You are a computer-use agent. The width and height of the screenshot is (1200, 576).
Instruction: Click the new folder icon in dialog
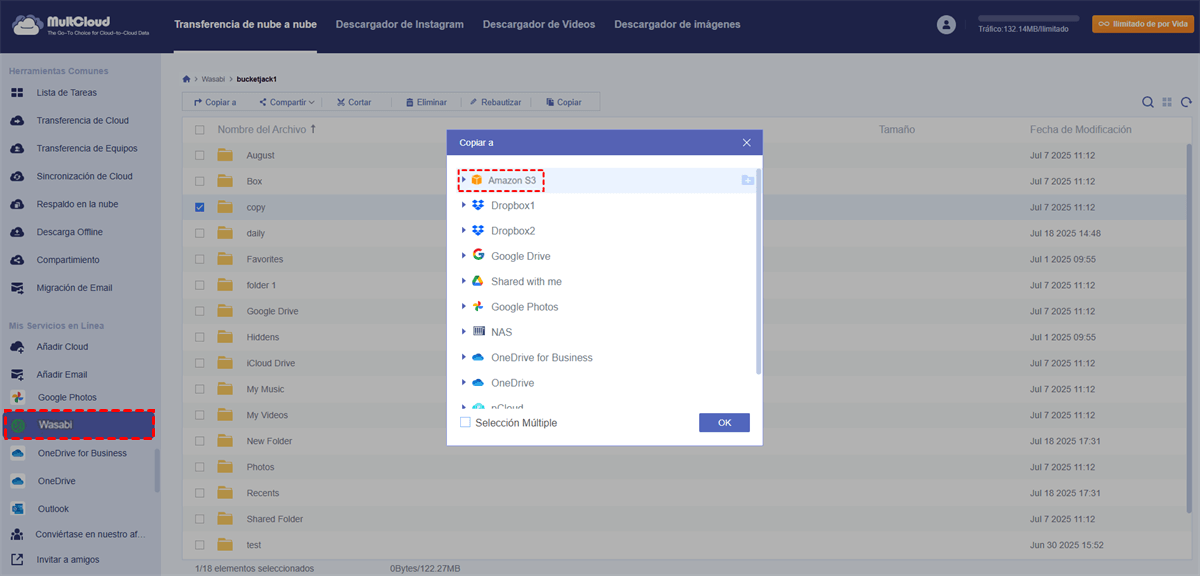click(747, 180)
